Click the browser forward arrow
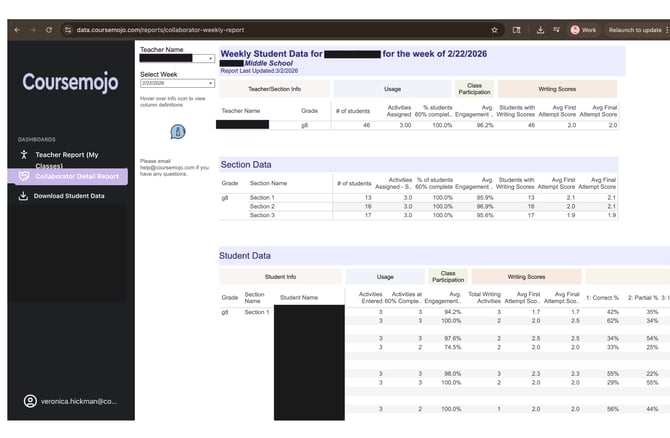Image resolution: width=670 pixels, height=438 pixels. coord(33,30)
